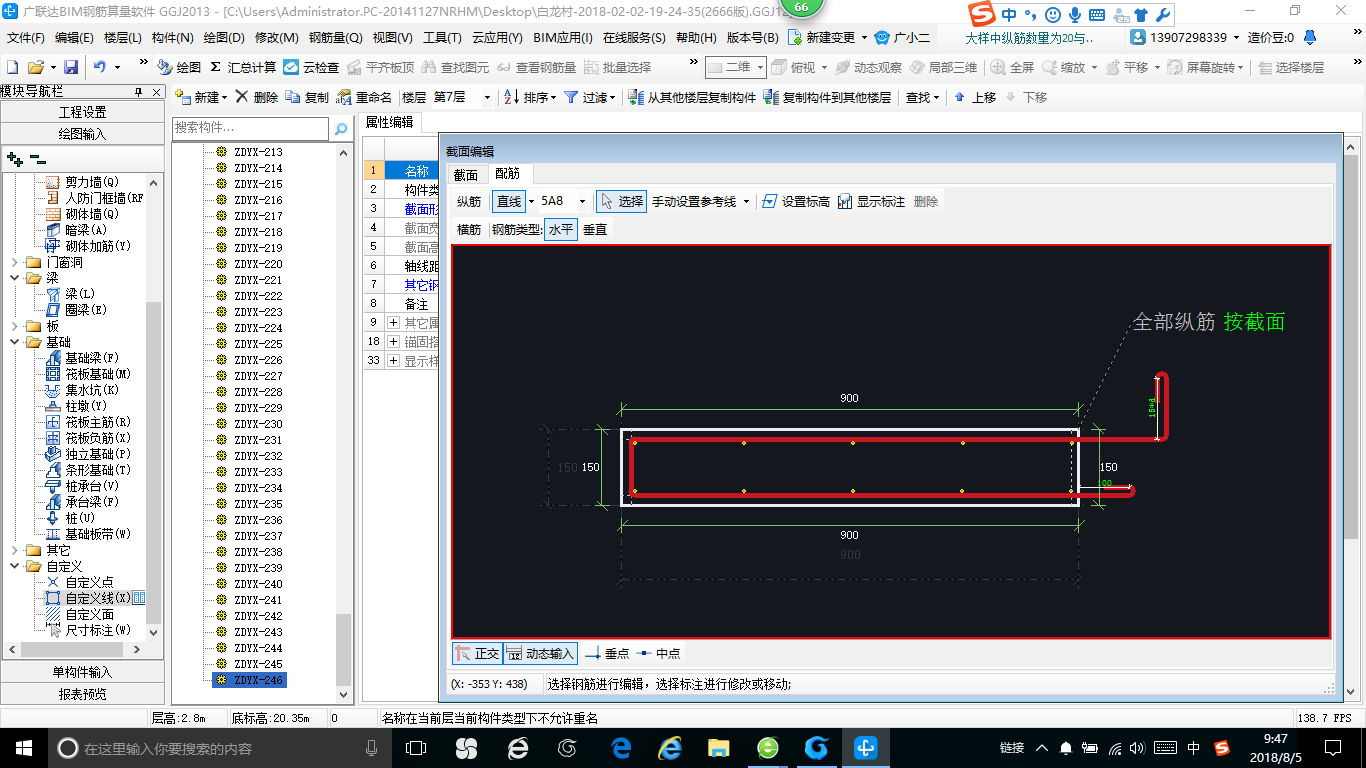The image size is (1366, 768).
Task: Click 垂点 perpendicular snap
Action: [x=607, y=653]
